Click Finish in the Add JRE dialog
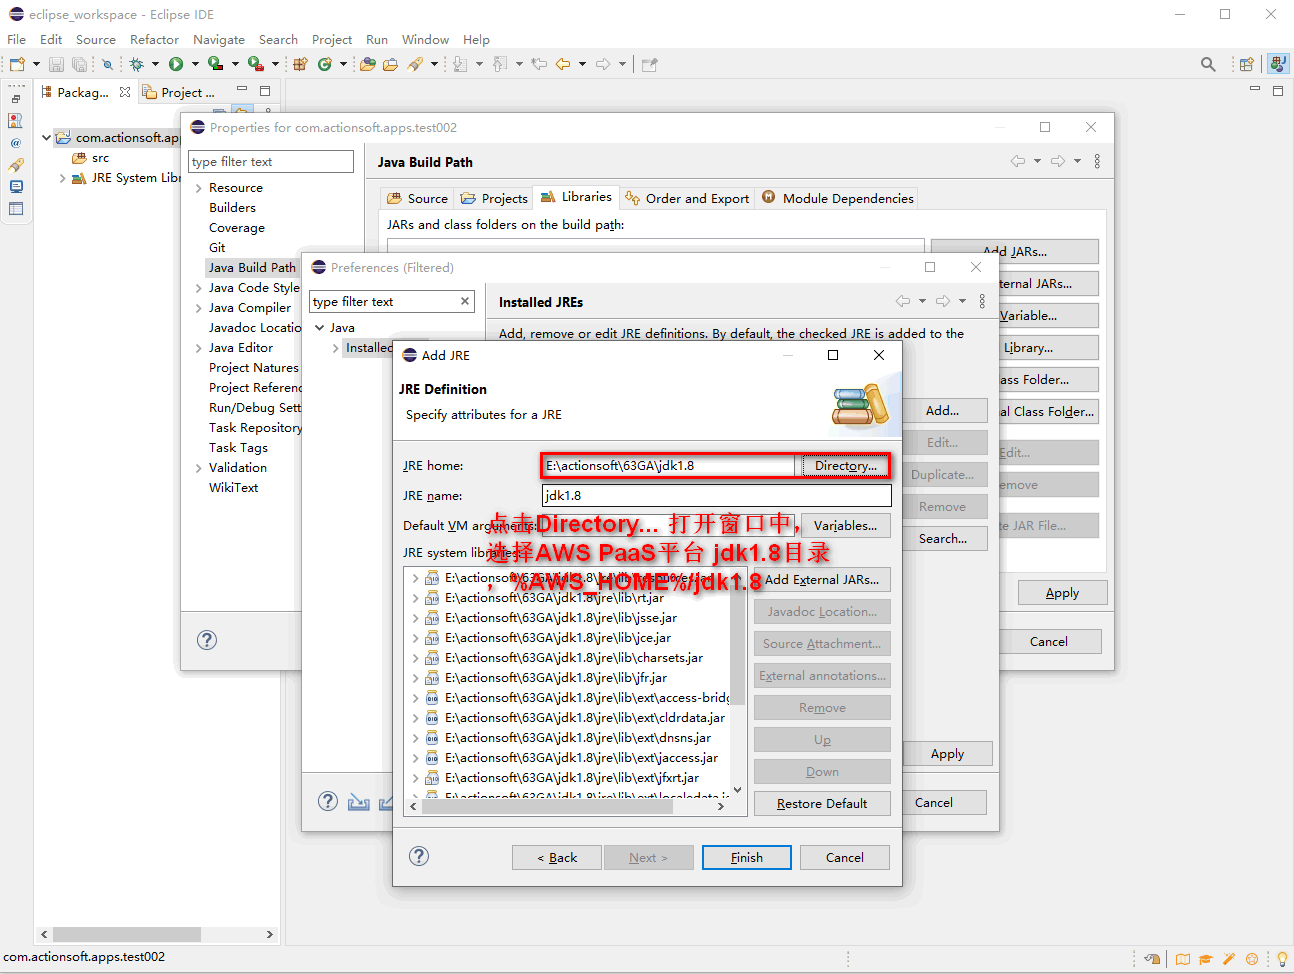 pyautogui.click(x=746, y=857)
